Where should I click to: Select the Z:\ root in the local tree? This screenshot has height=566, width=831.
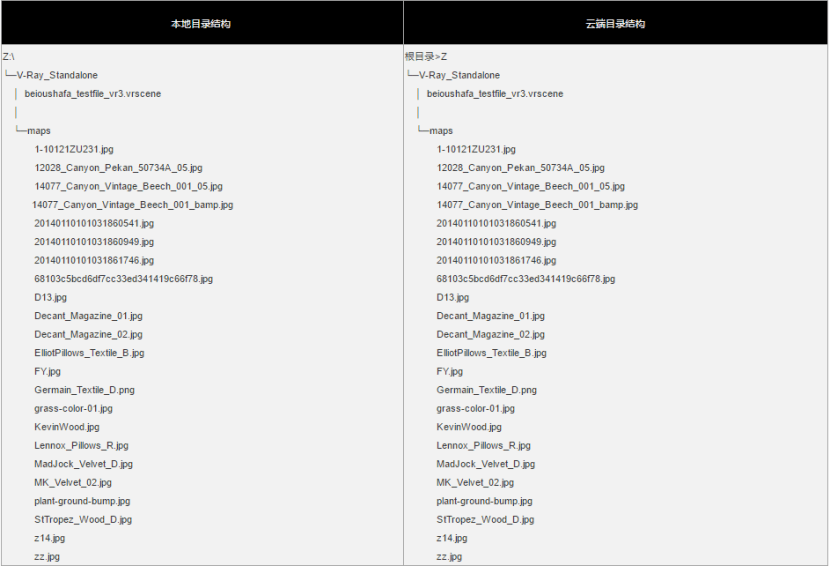tap(8, 57)
